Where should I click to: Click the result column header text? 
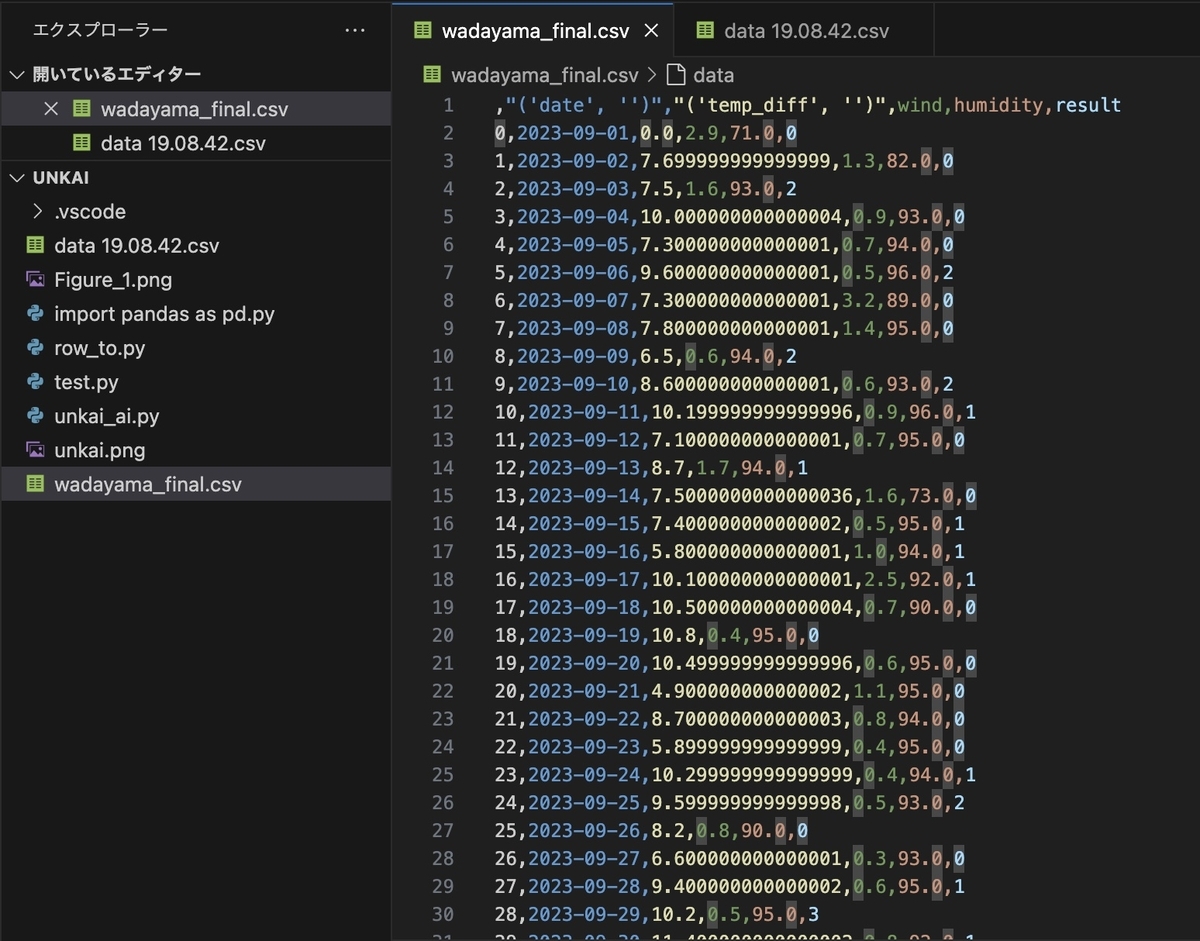(x=1088, y=105)
